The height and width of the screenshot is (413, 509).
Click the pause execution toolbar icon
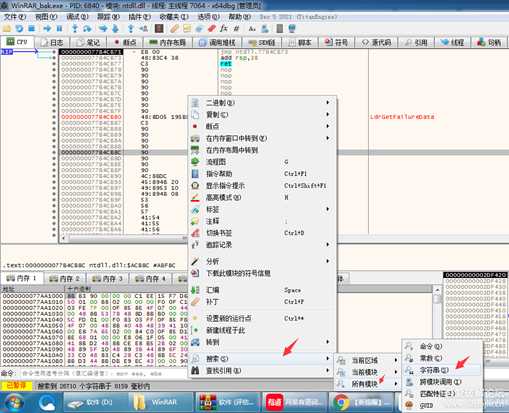click(59, 29)
